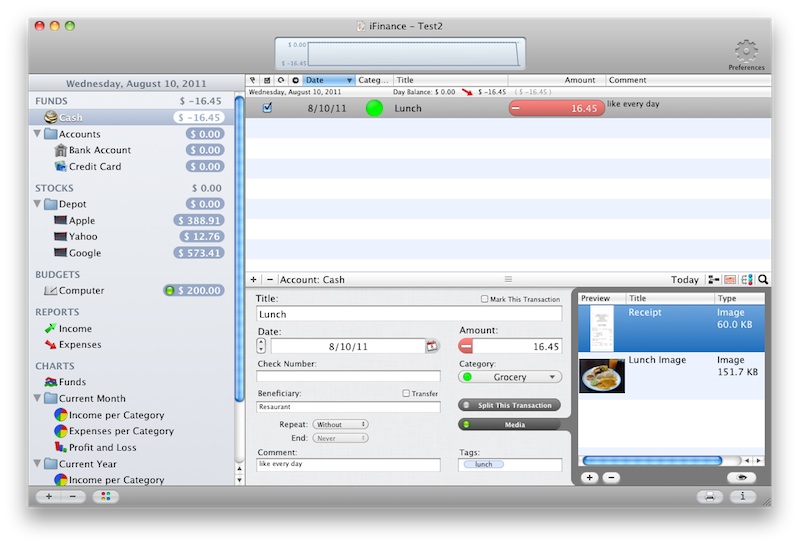The height and width of the screenshot is (546, 800).
Task: Click the colored categories button below sidebar
Action: coord(104,496)
